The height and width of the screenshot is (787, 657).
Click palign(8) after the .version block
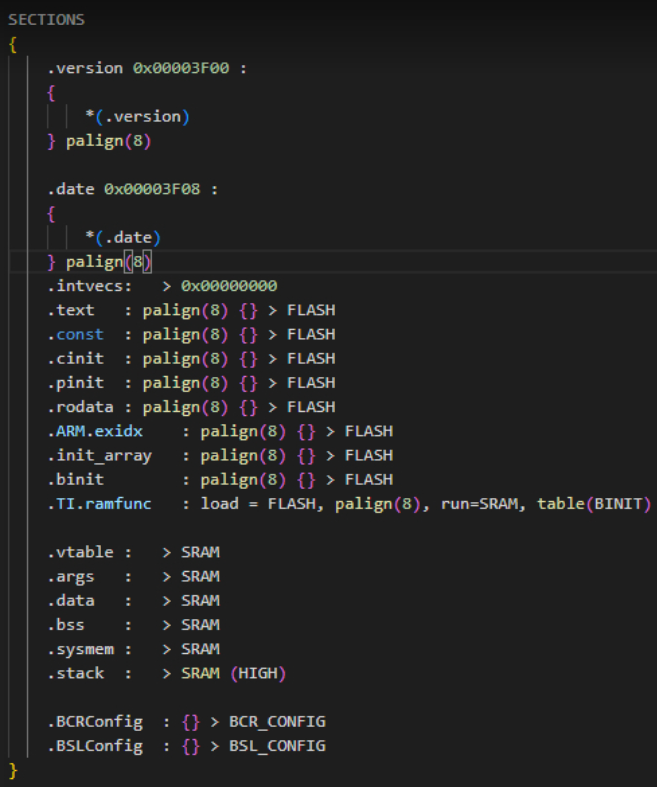pos(108,141)
